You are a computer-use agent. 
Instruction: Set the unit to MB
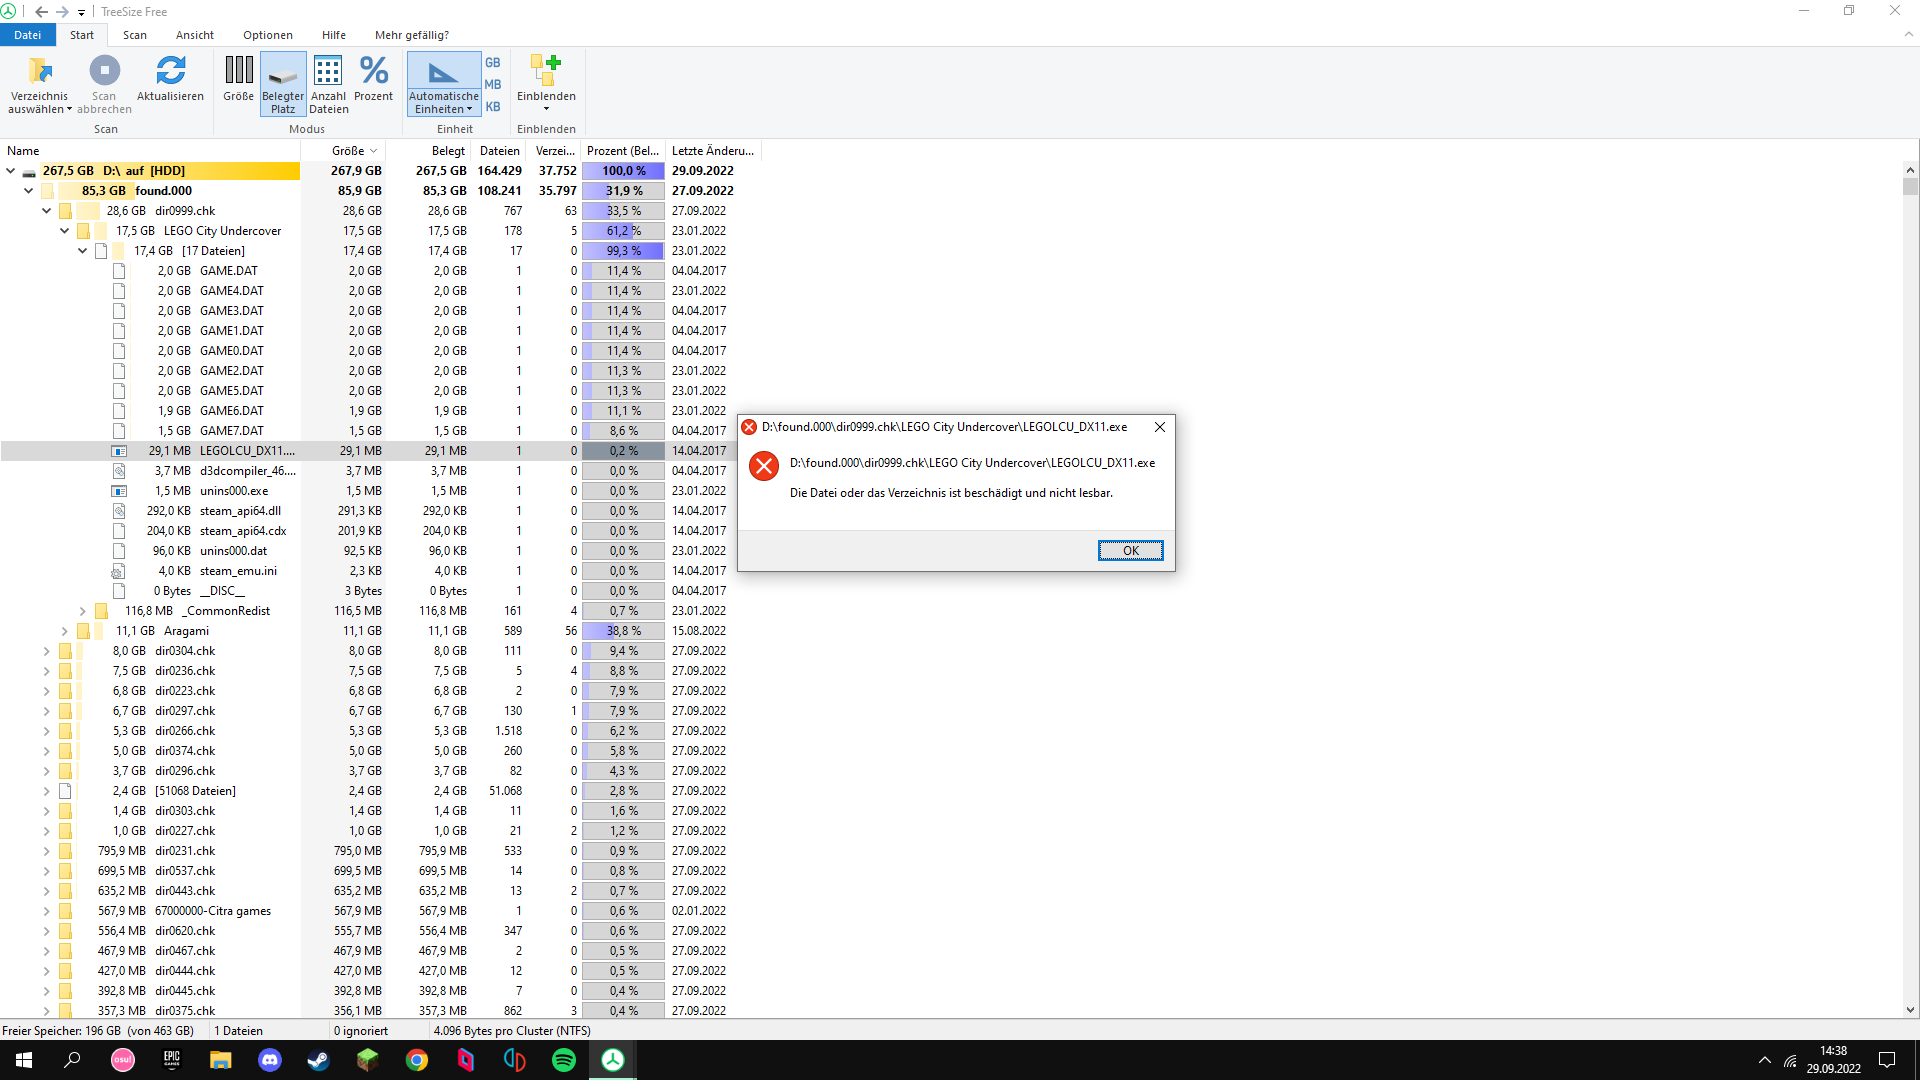coord(492,85)
